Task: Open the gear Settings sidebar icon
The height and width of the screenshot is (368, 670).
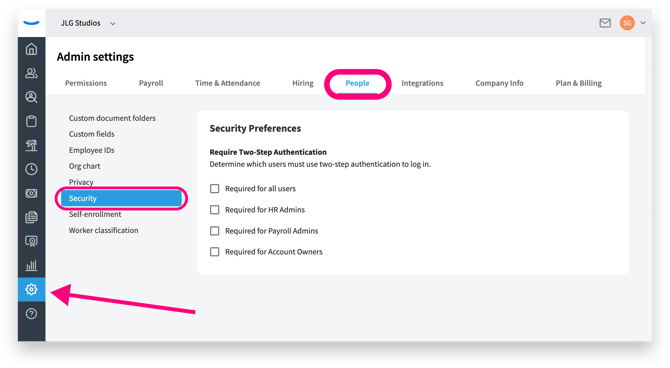Action: pos(31,289)
